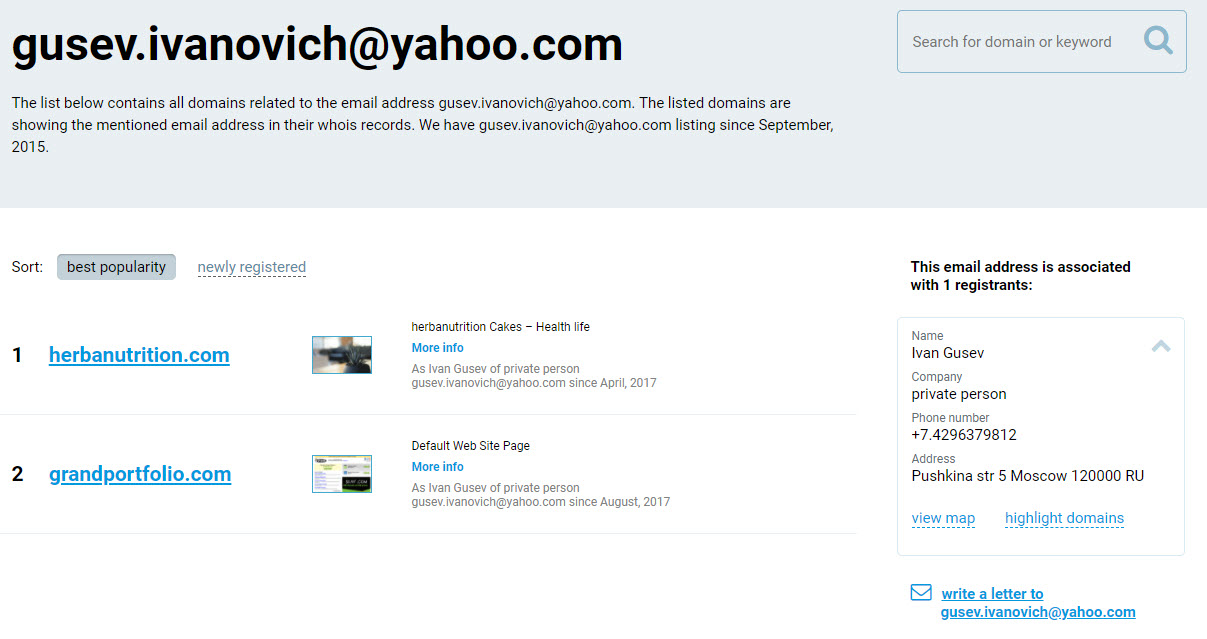This screenshot has height=639, width=1207.
Task: Collapse the registrant details with the chevron
Action: point(1161,346)
